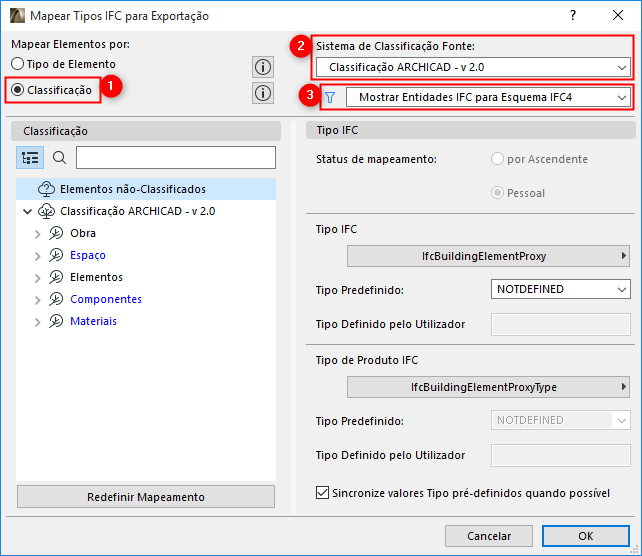Open the Tipo de Produto IFC Tipo Predefinido dropdown

[561, 420]
